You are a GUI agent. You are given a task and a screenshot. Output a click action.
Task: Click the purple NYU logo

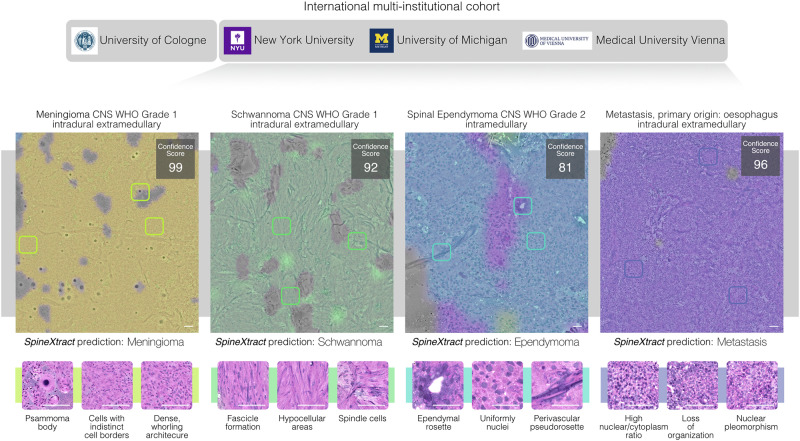pyautogui.click(x=237, y=40)
